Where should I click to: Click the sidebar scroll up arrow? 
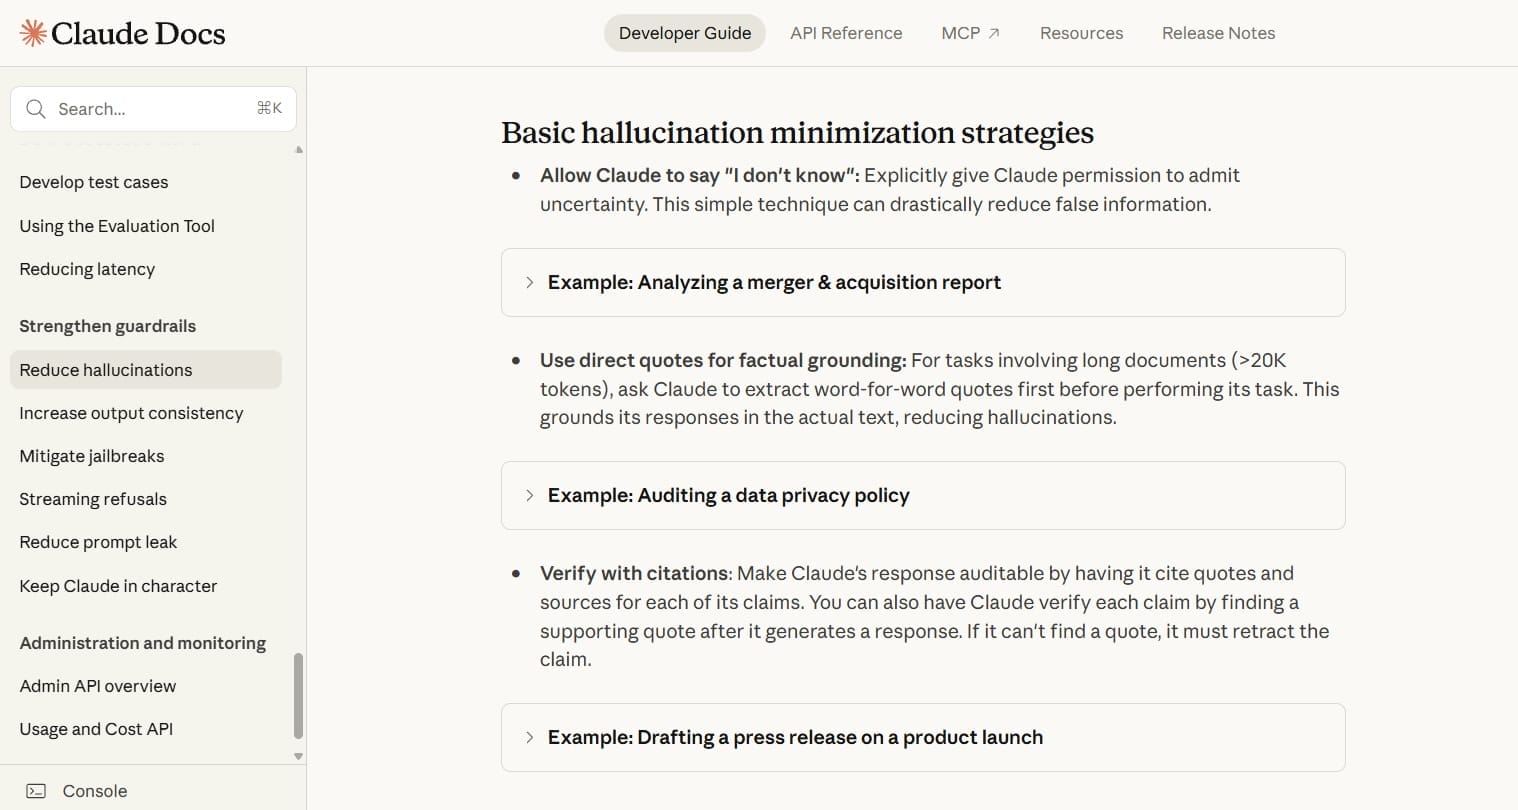(299, 150)
